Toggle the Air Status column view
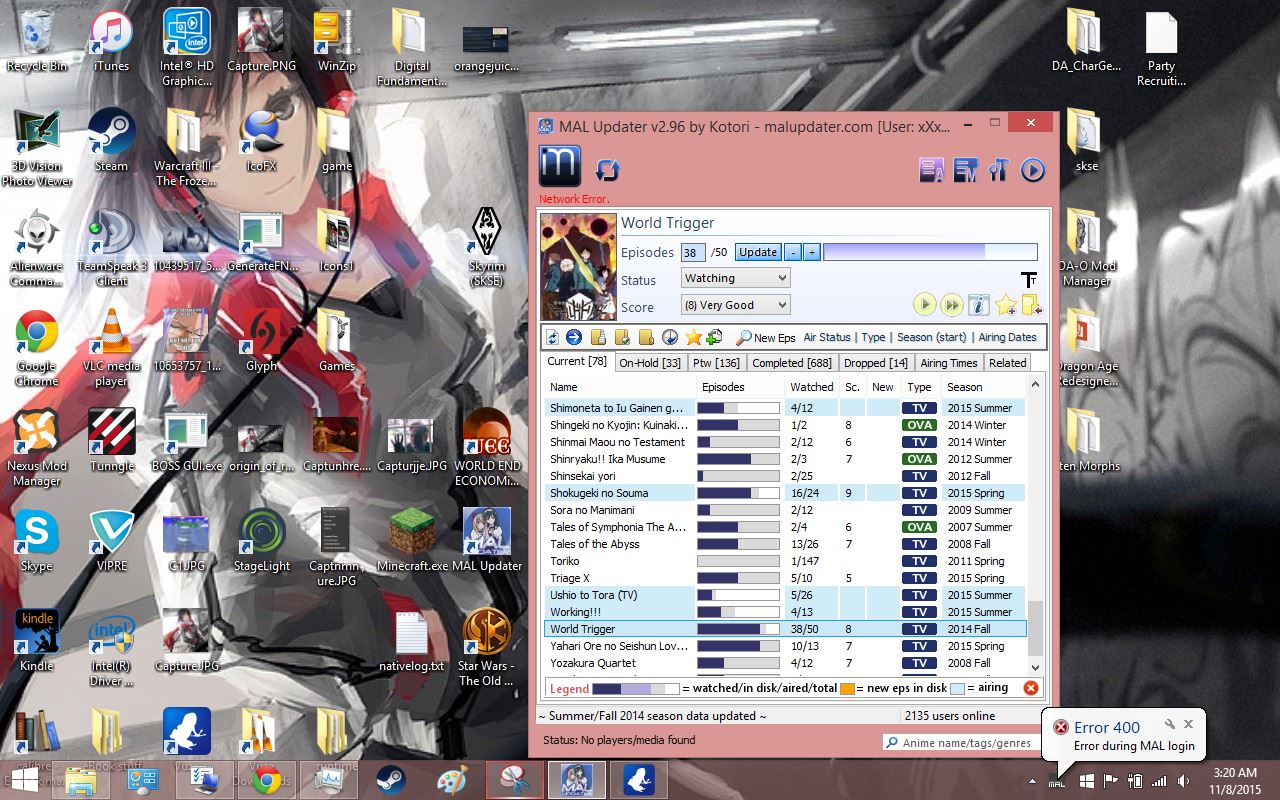The width and height of the screenshot is (1280, 800). coord(827,337)
